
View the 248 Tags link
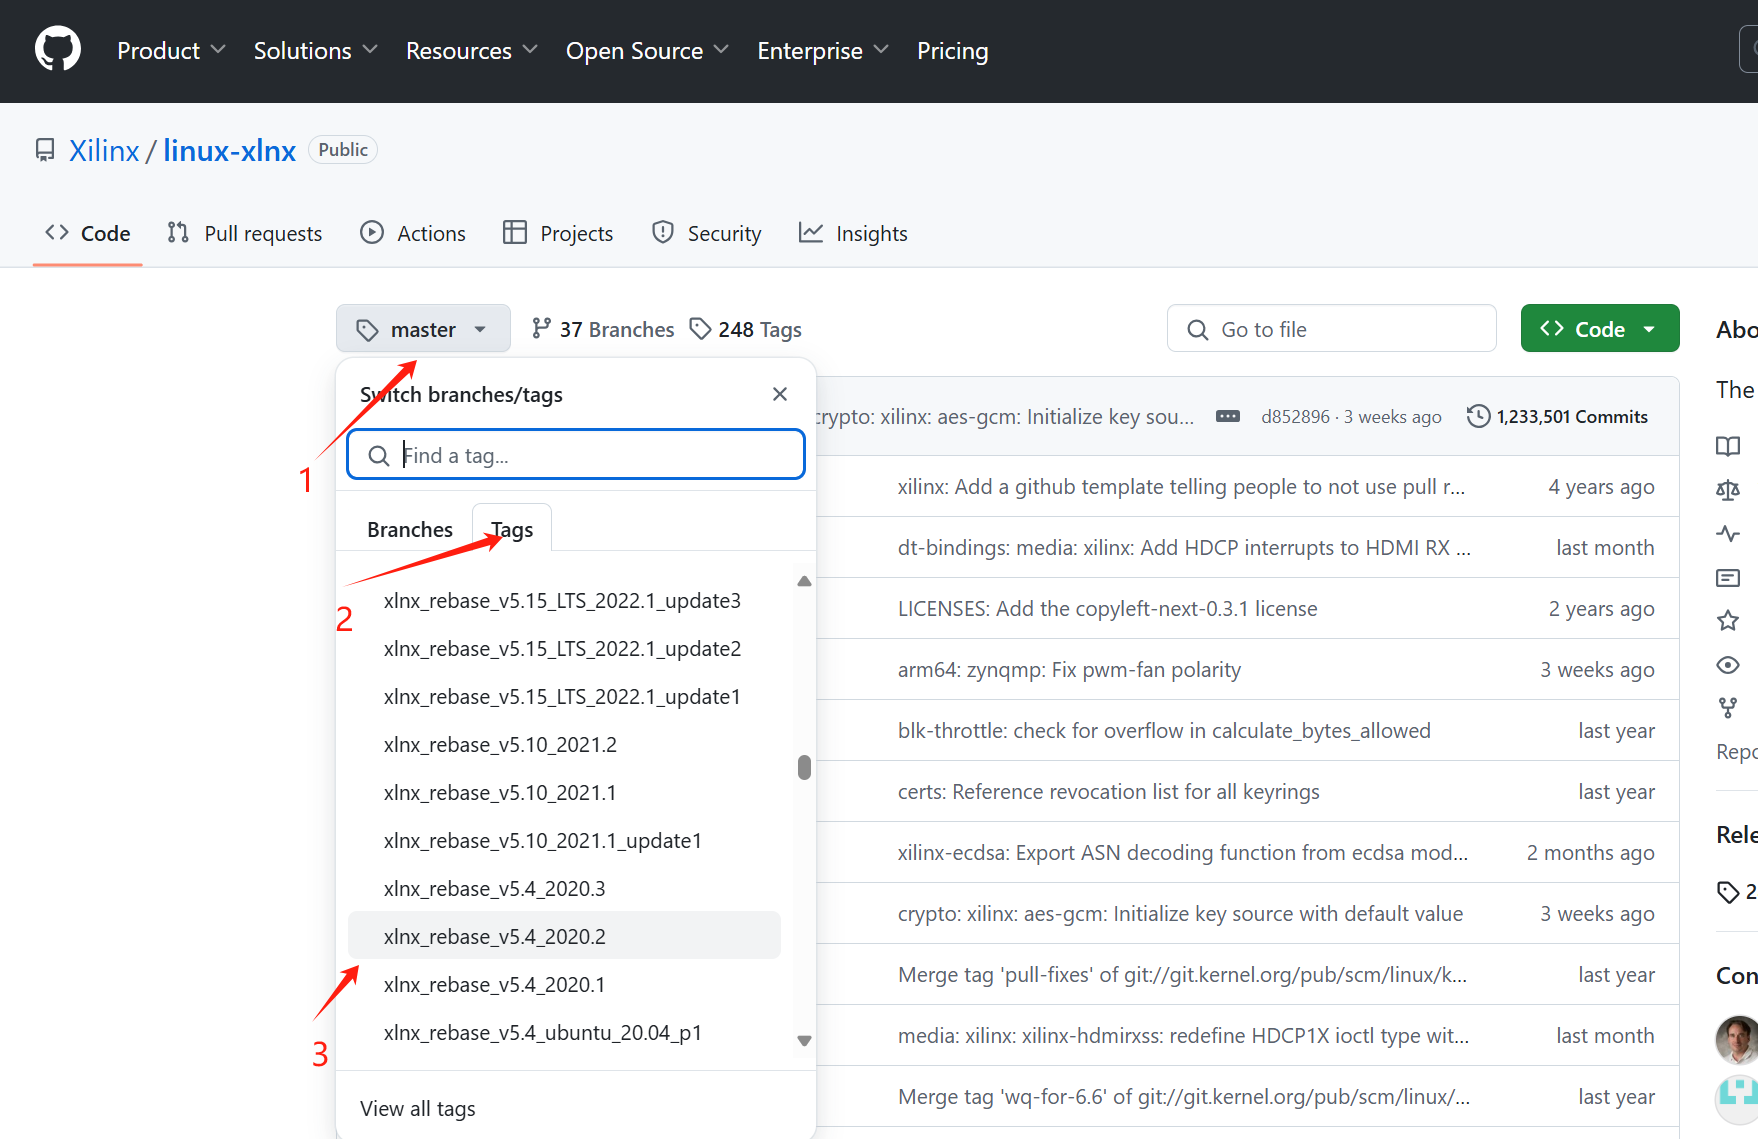click(746, 329)
